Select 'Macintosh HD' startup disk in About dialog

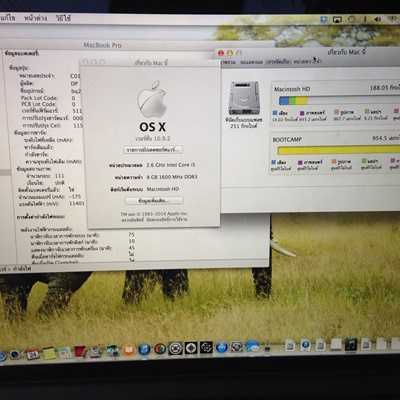point(163,189)
